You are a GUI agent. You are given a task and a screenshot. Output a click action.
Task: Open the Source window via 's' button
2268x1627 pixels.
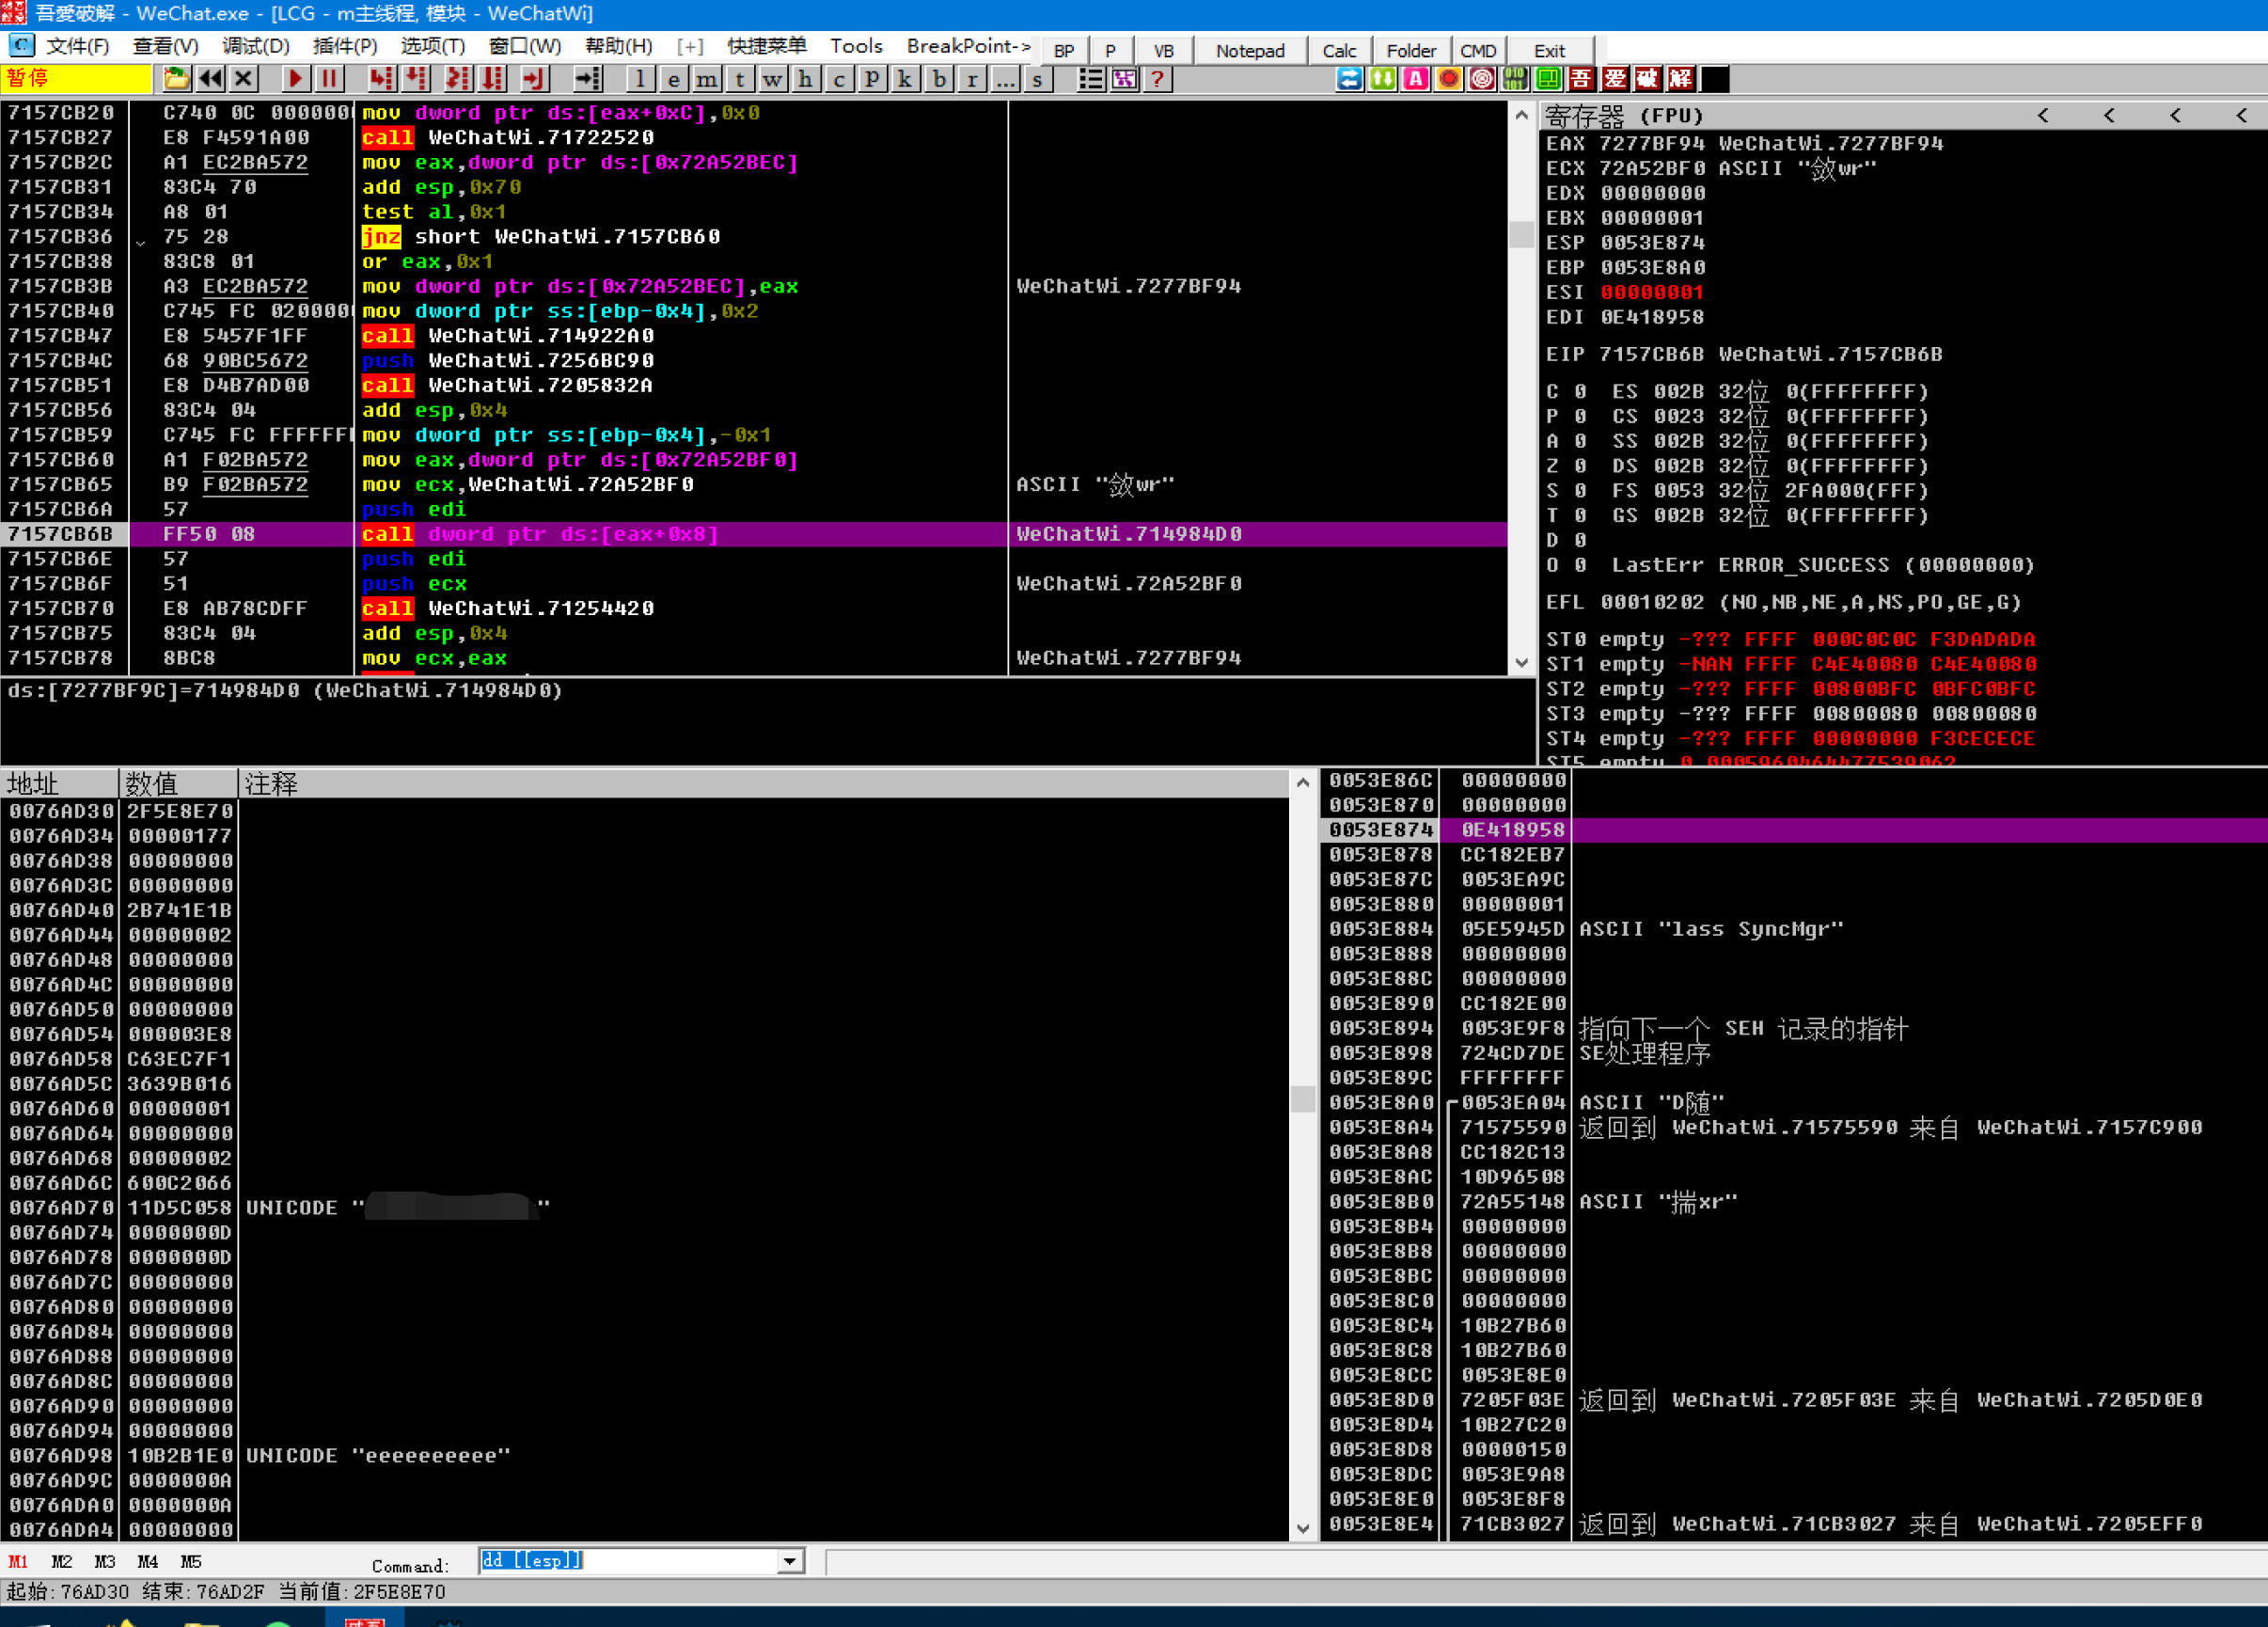pyautogui.click(x=1038, y=79)
